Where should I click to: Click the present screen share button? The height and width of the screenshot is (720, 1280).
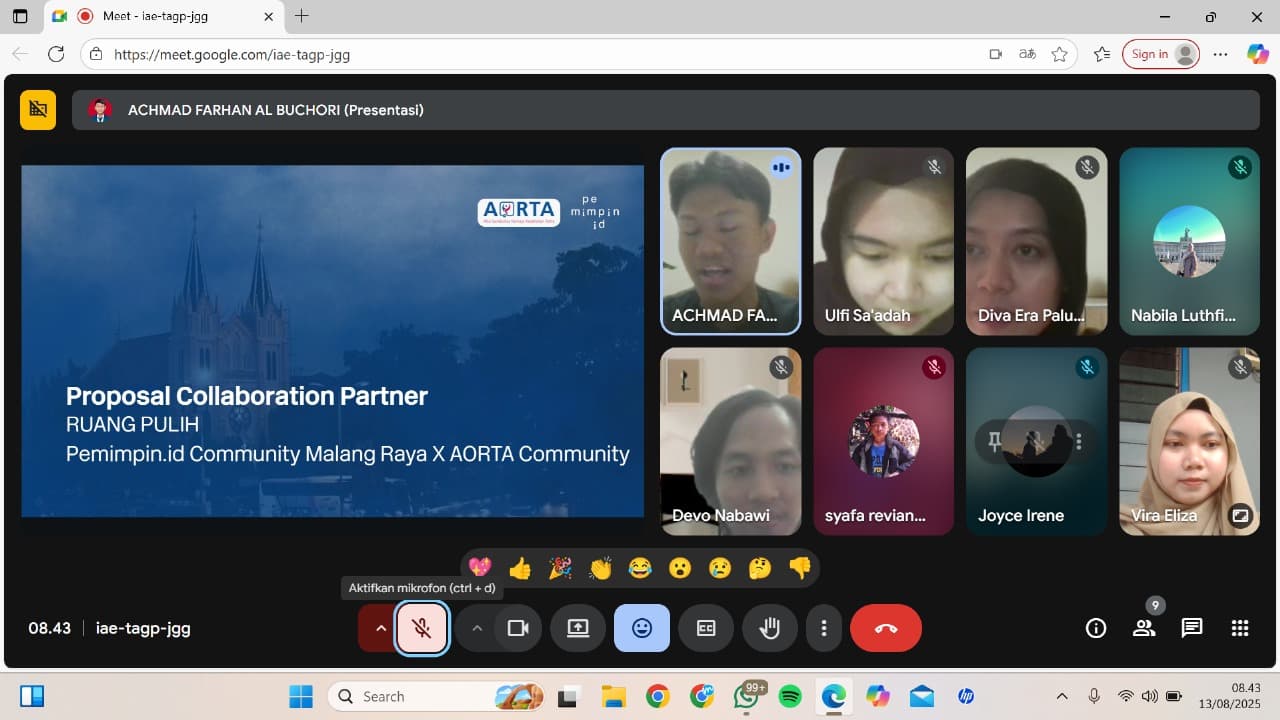click(578, 628)
